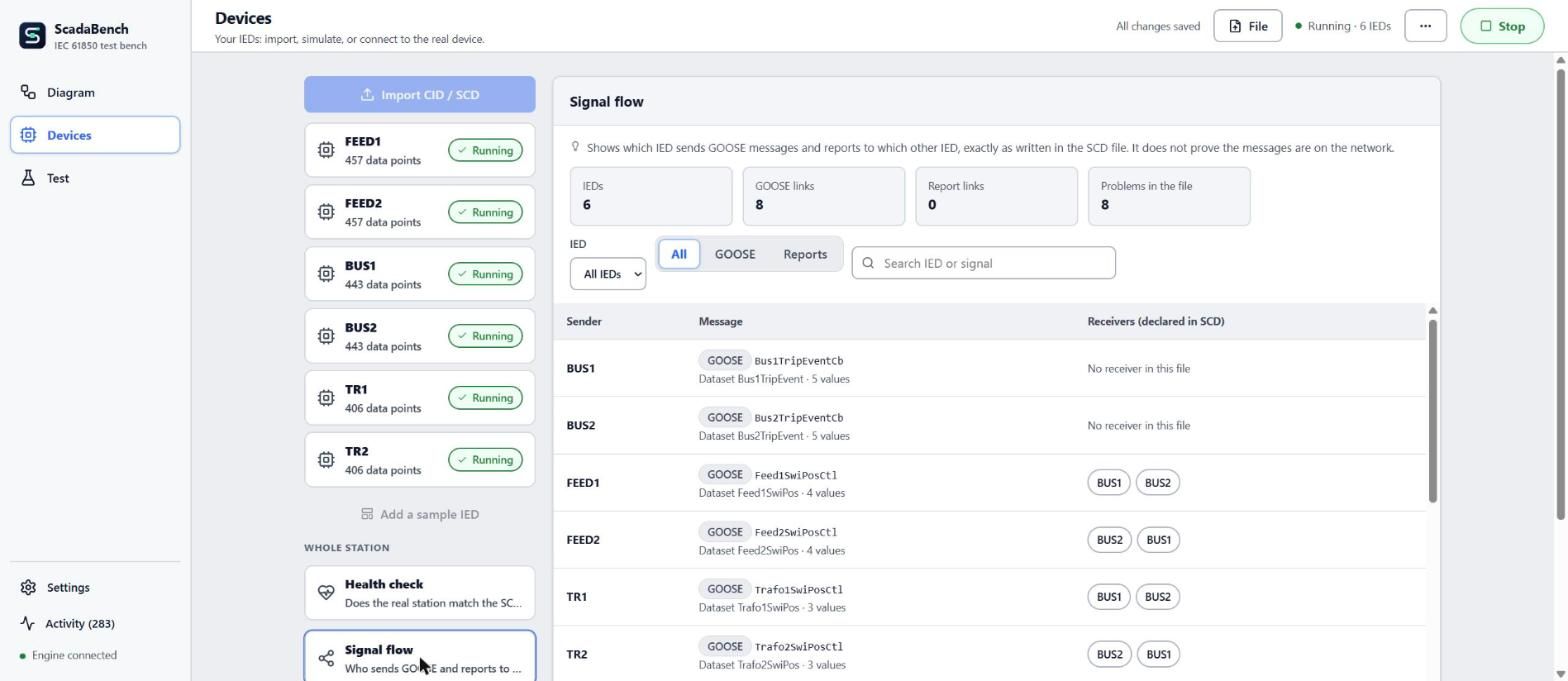
Task: Click the Signal flow share icon
Action: pyautogui.click(x=326, y=658)
